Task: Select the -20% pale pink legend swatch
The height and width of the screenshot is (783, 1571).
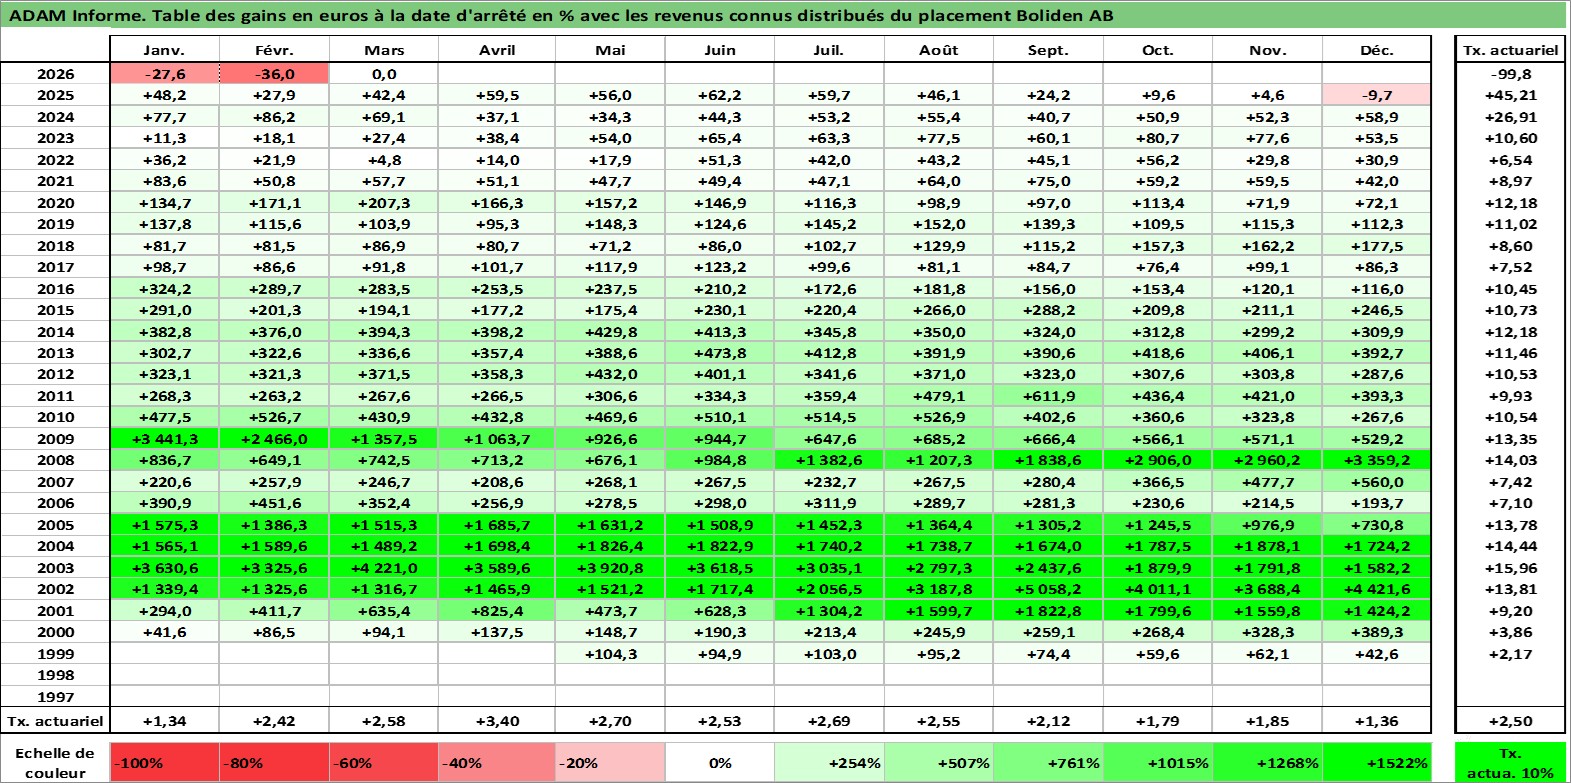Action: pyautogui.click(x=610, y=762)
